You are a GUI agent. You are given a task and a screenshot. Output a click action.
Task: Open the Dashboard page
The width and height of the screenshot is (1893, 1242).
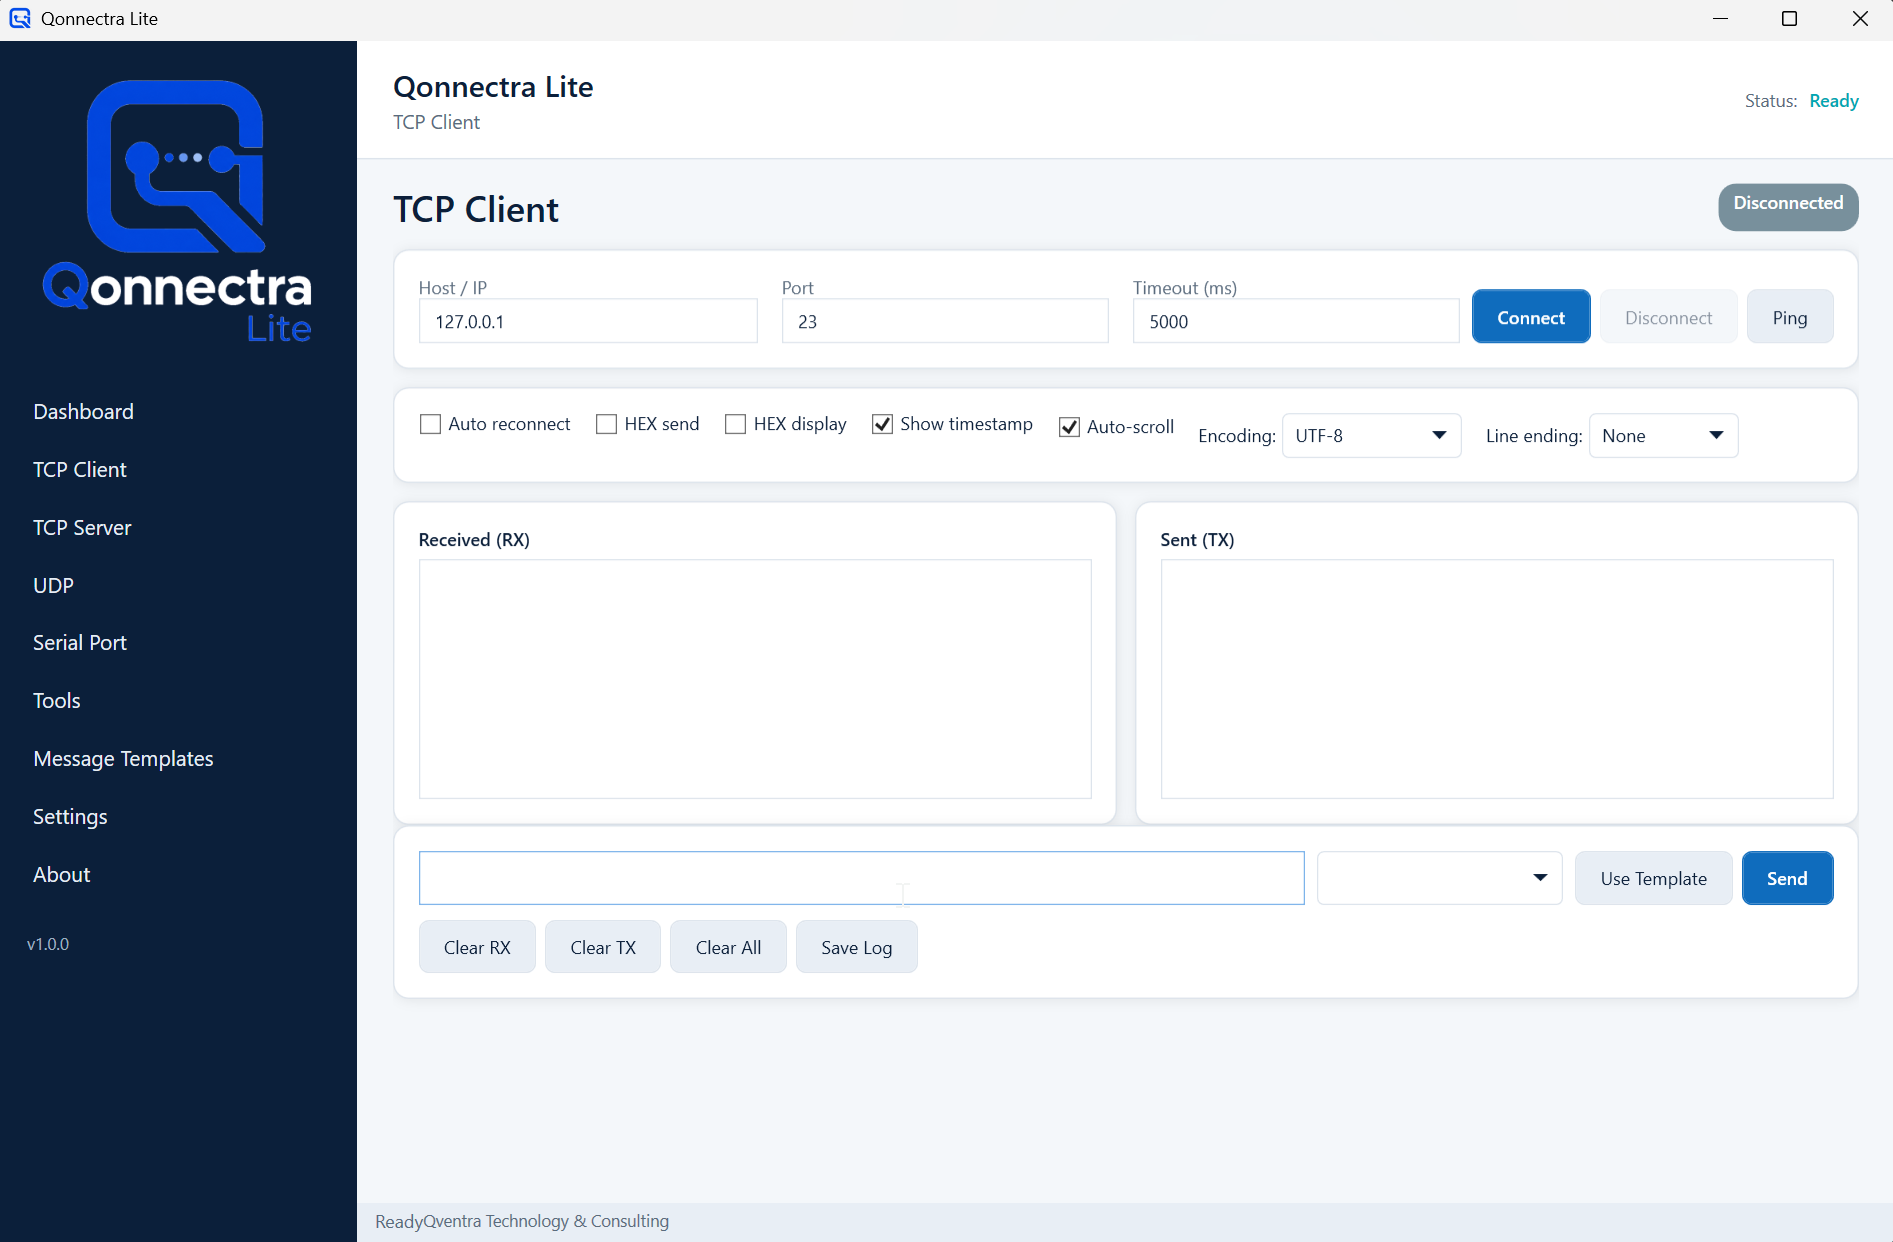[83, 412]
